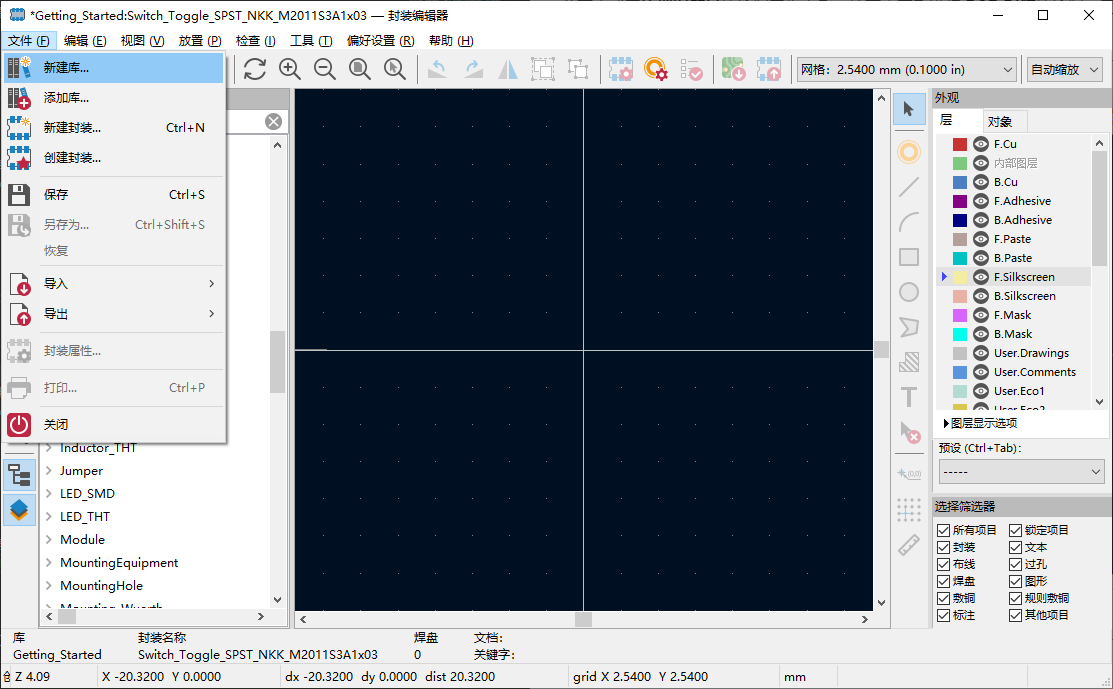This screenshot has height=689, width=1113.
Task: Uncheck the 焊盘 filter checkbox
Action: (x=943, y=581)
